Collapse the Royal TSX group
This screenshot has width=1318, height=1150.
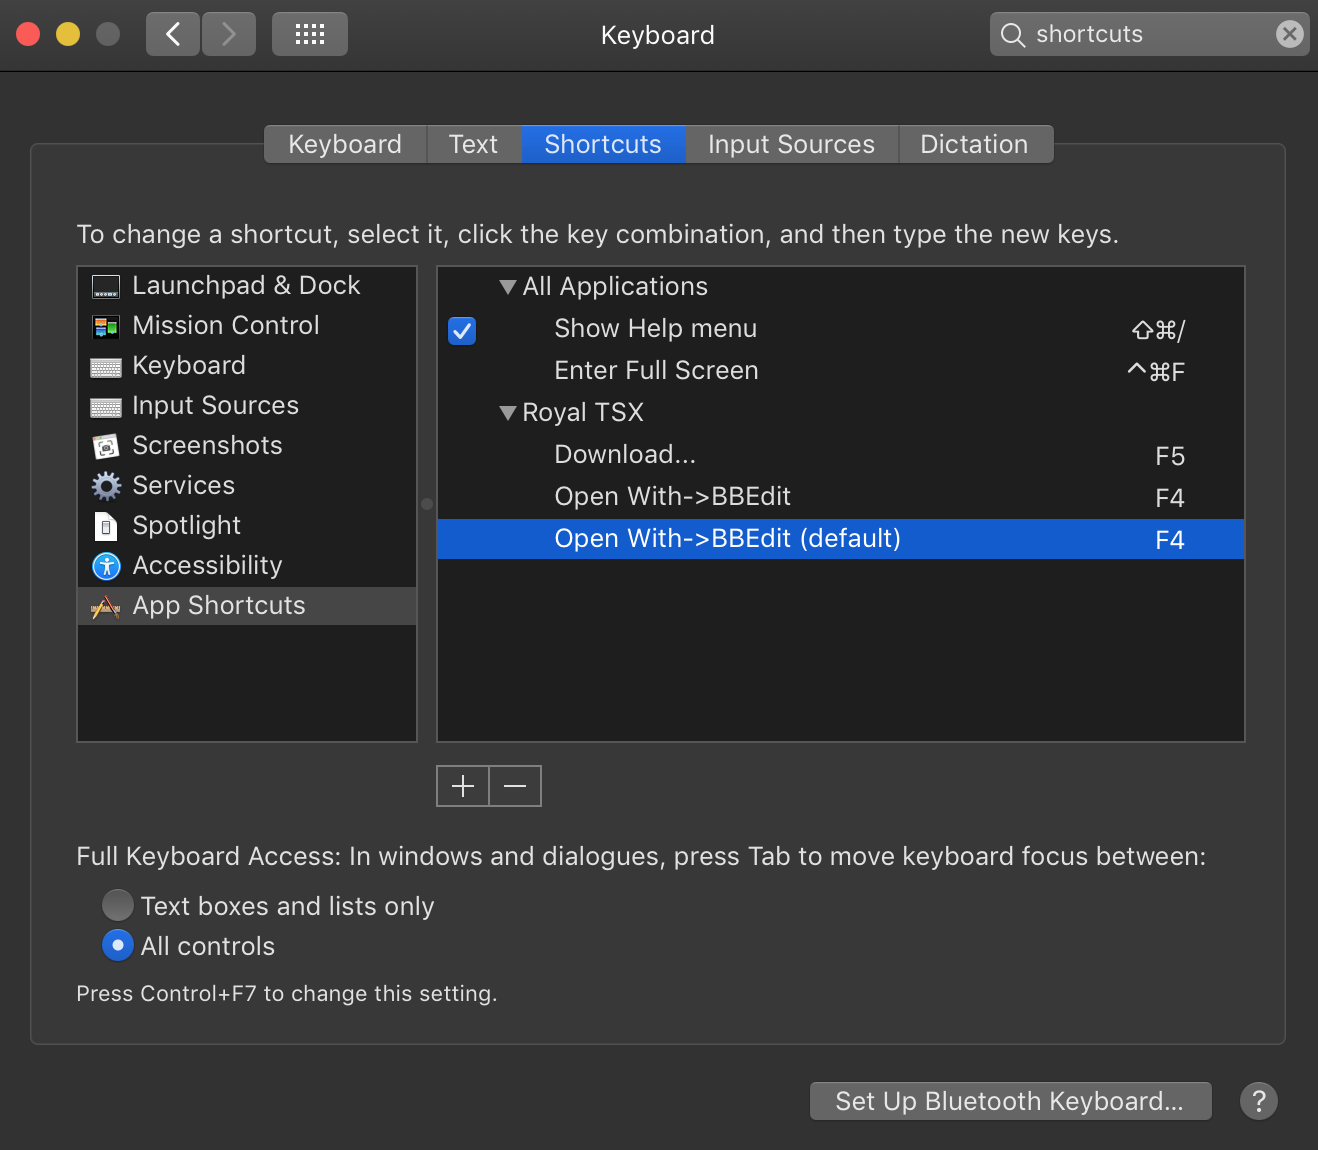pyautogui.click(x=508, y=413)
